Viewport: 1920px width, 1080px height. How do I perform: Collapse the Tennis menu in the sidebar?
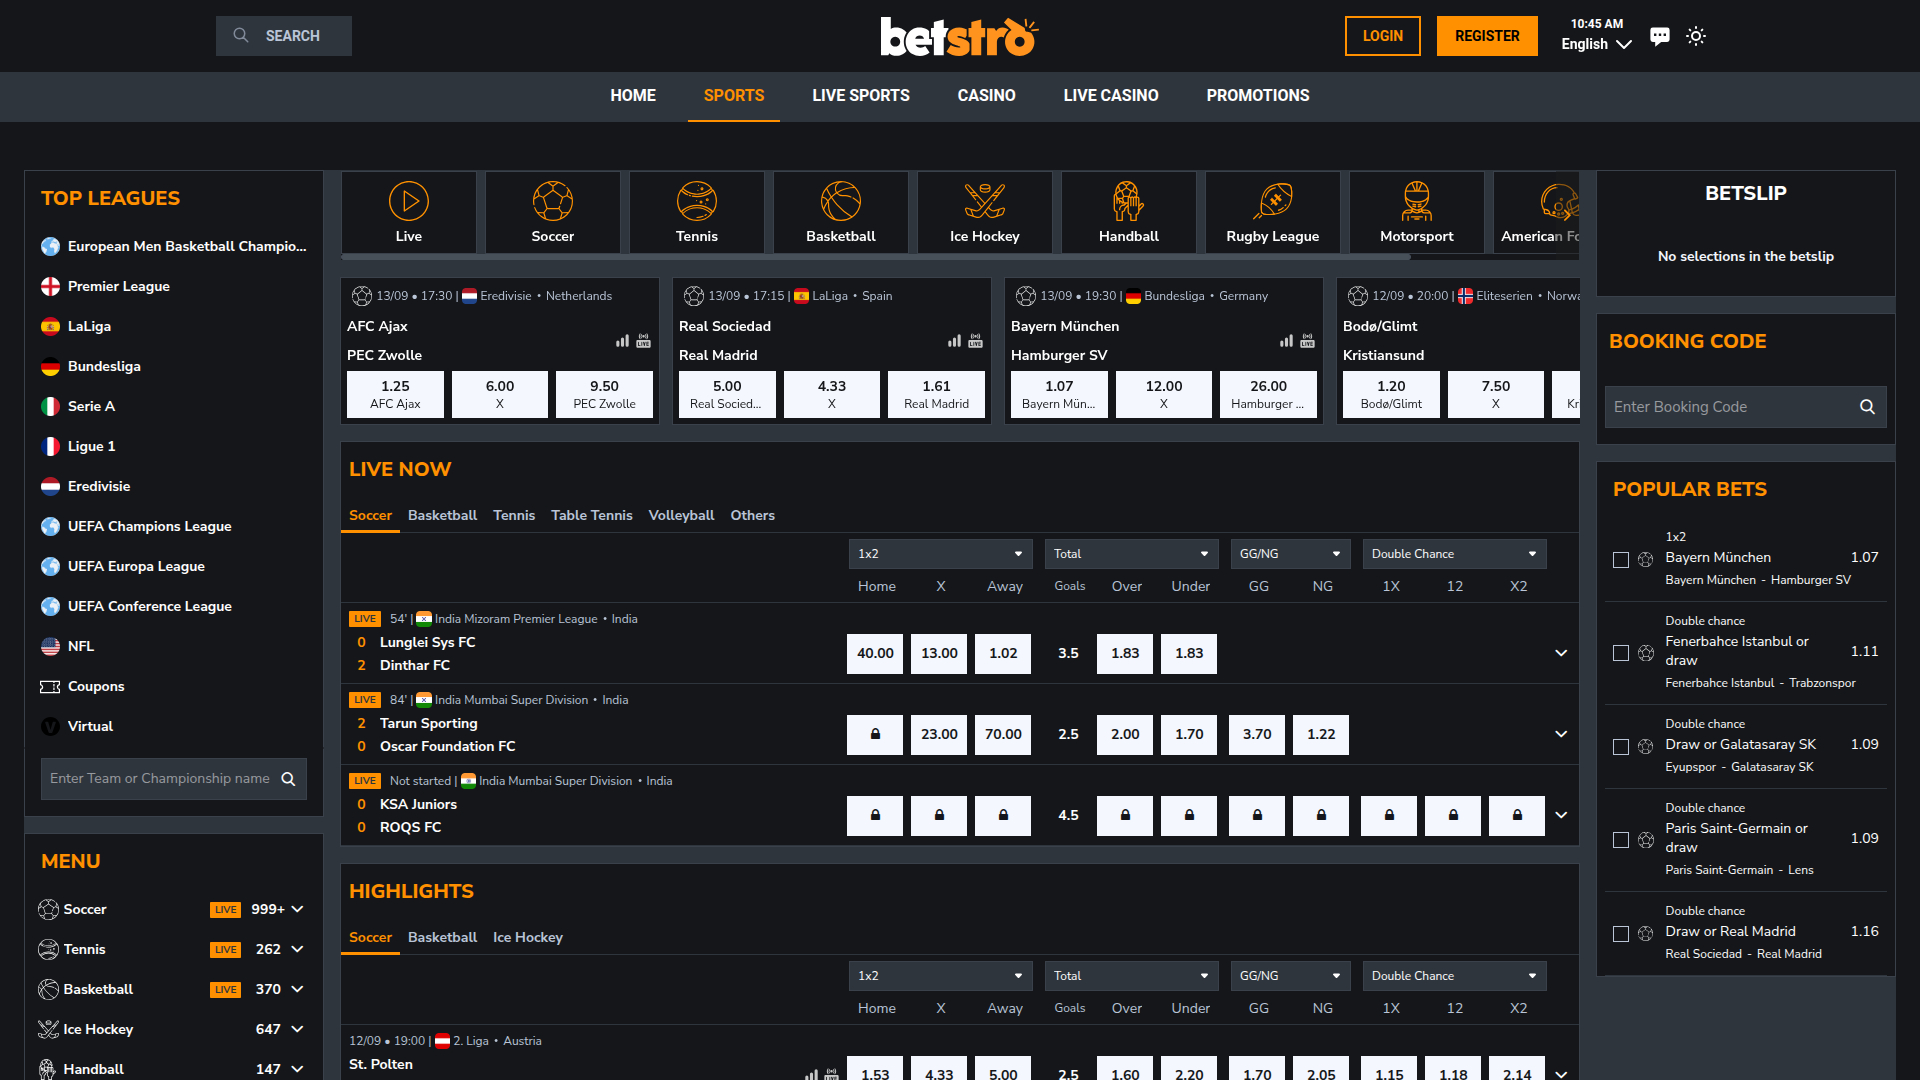[296, 949]
